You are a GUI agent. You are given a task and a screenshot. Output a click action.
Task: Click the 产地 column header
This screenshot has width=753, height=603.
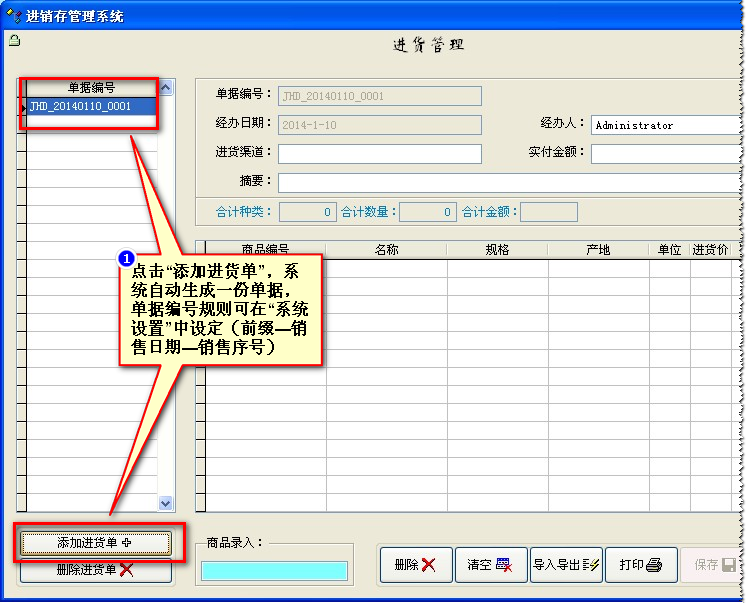tap(598, 250)
